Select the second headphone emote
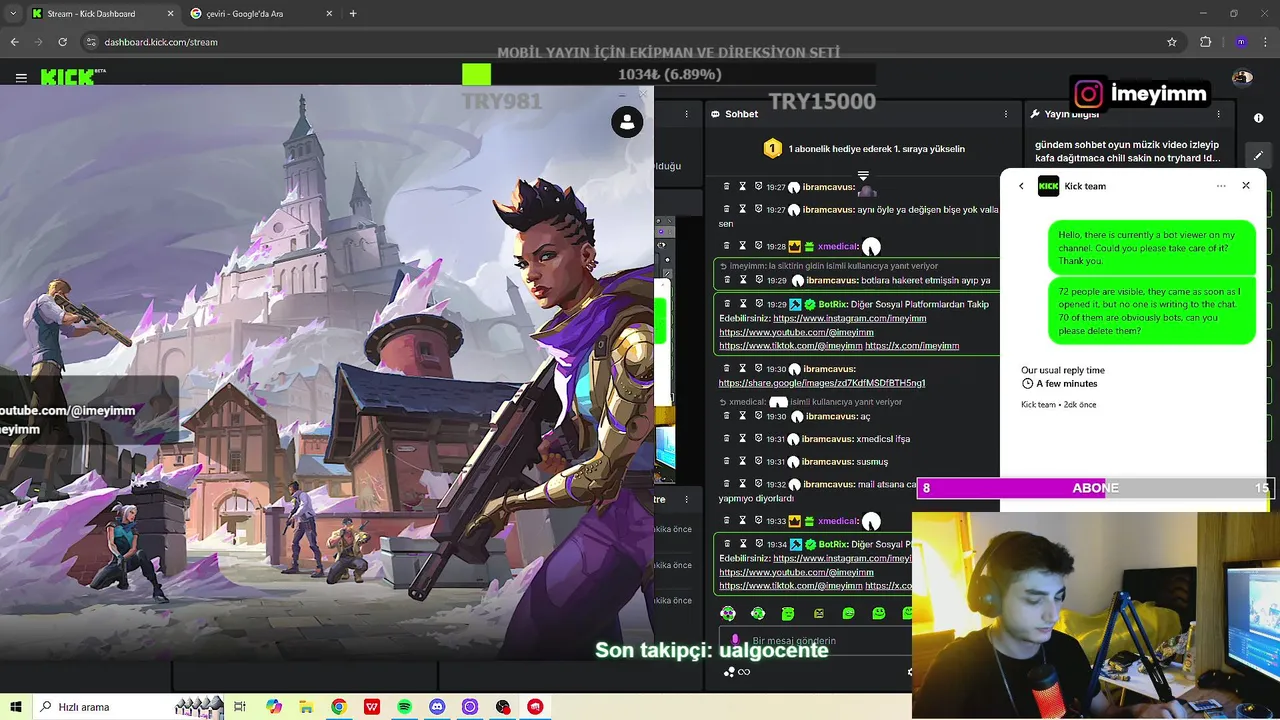Image resolution: width=1280 pixels, height=720 pixels. pyautogui.click(x=758, y=613)
